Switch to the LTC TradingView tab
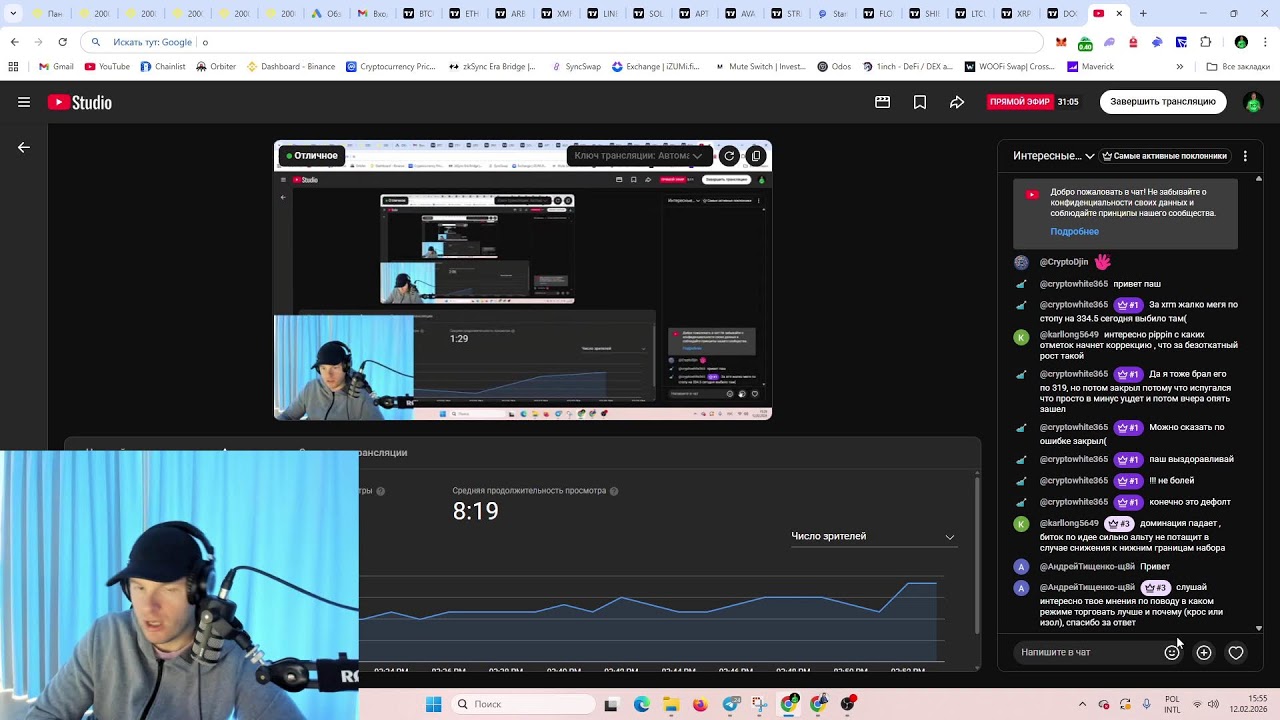 pyautogui.click(x=970, y=14)
